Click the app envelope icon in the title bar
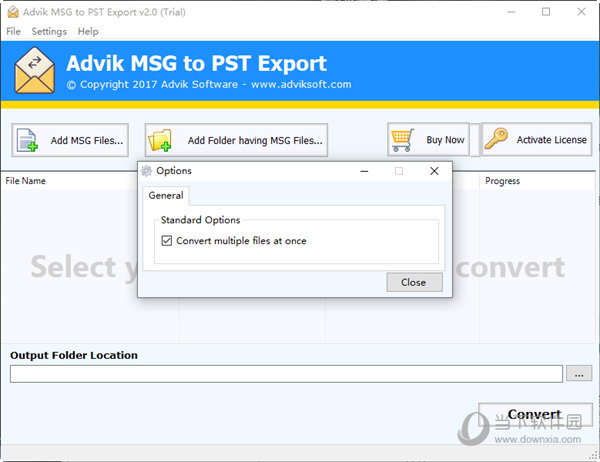Viewport: 600px width, 462px height. click(13, 12)
